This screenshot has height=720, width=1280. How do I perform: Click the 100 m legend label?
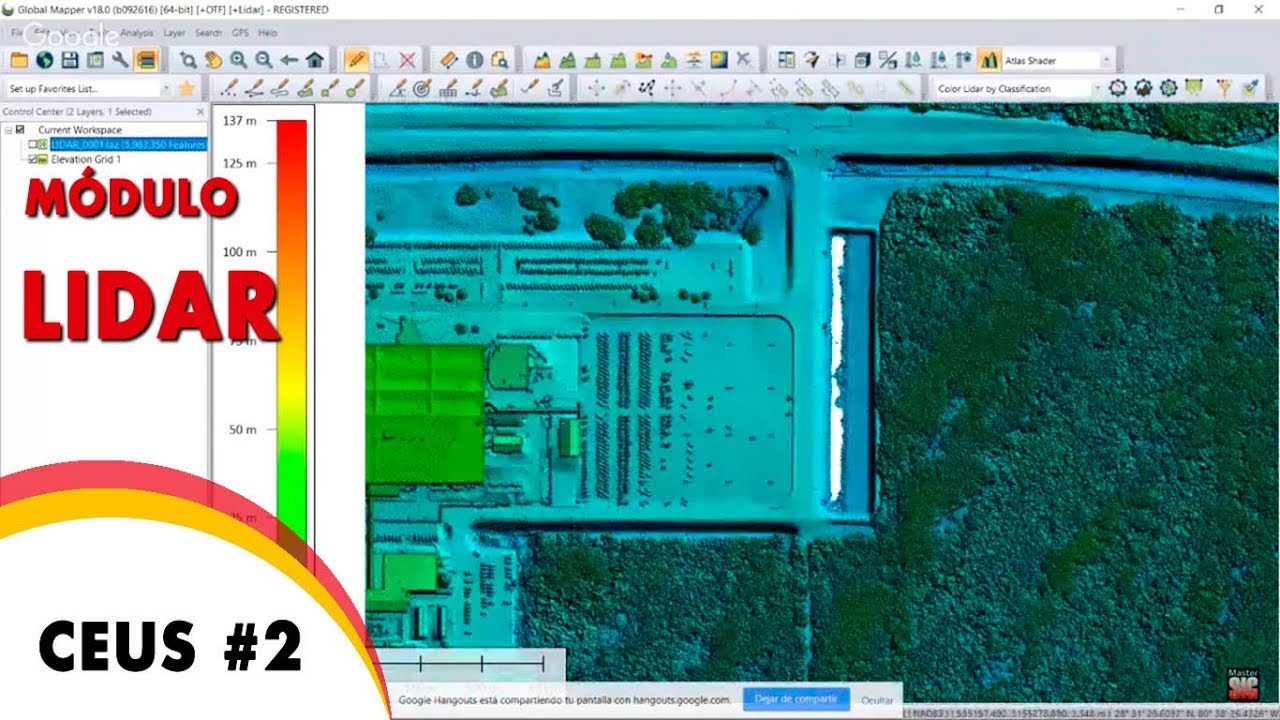point(240,252)
